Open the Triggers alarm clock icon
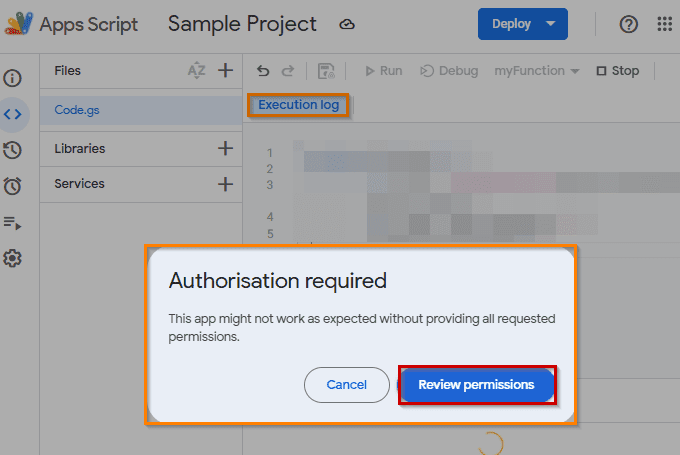Viewport: 680px width, 455px height. tap(13, 186)
